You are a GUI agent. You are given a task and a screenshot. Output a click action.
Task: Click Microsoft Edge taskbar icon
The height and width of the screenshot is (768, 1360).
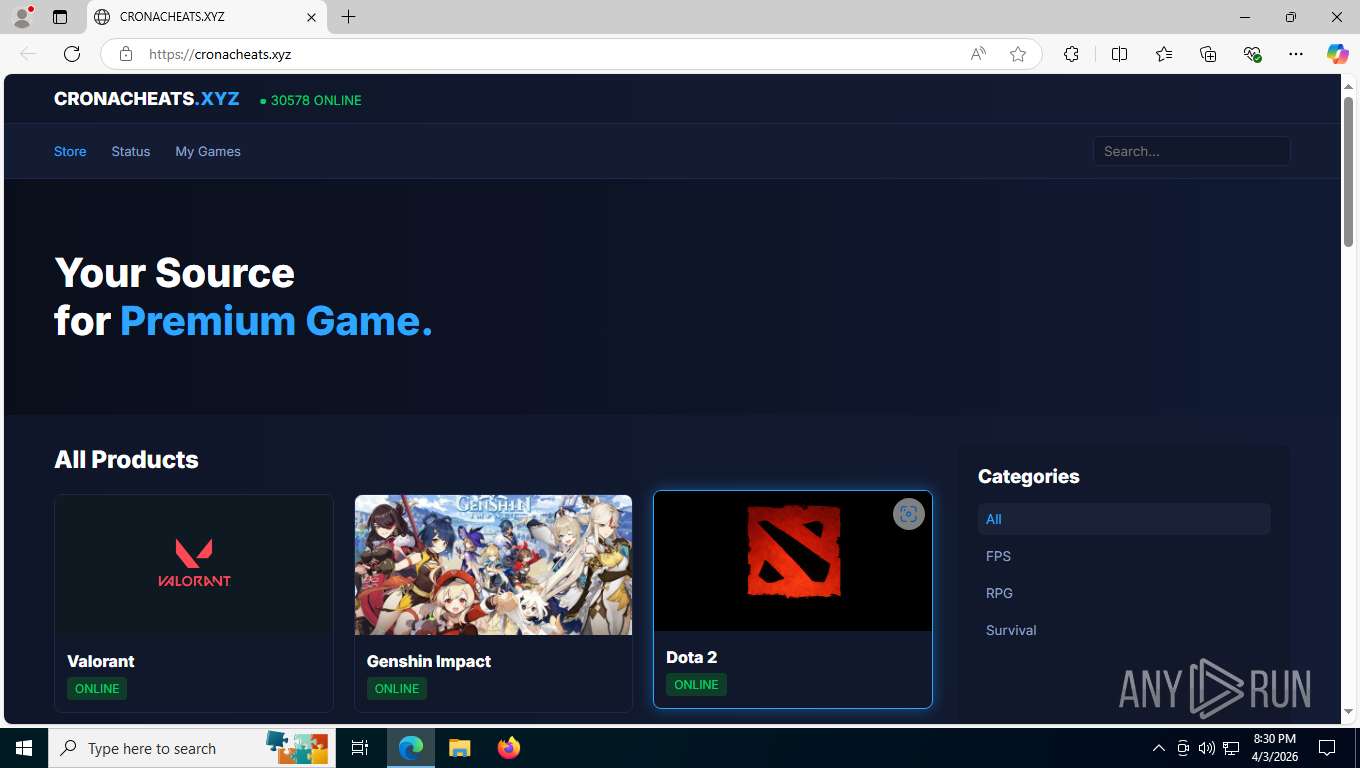click(x=411, y=748)
